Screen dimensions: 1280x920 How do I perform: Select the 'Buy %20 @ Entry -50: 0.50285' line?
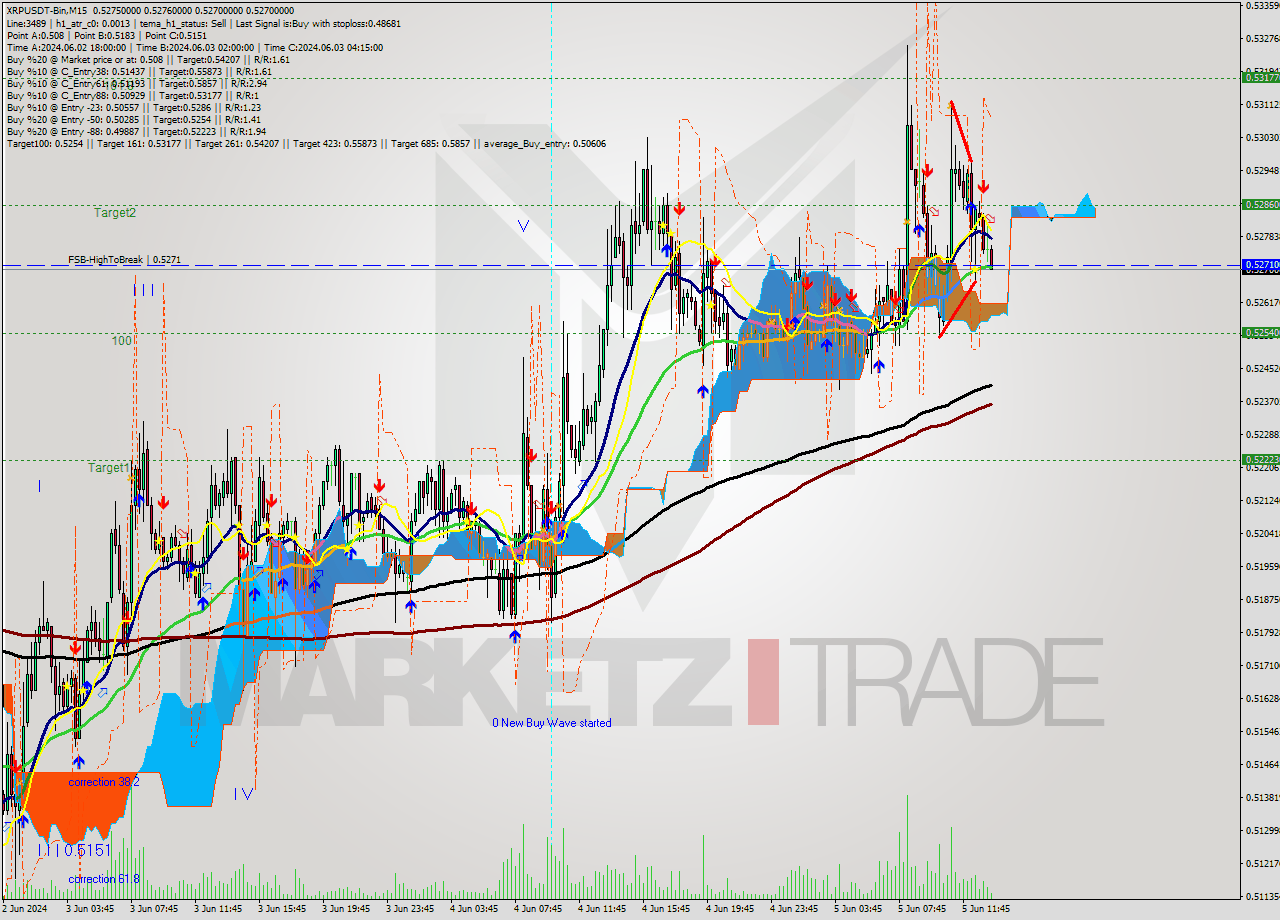click(x=133, y=119)
